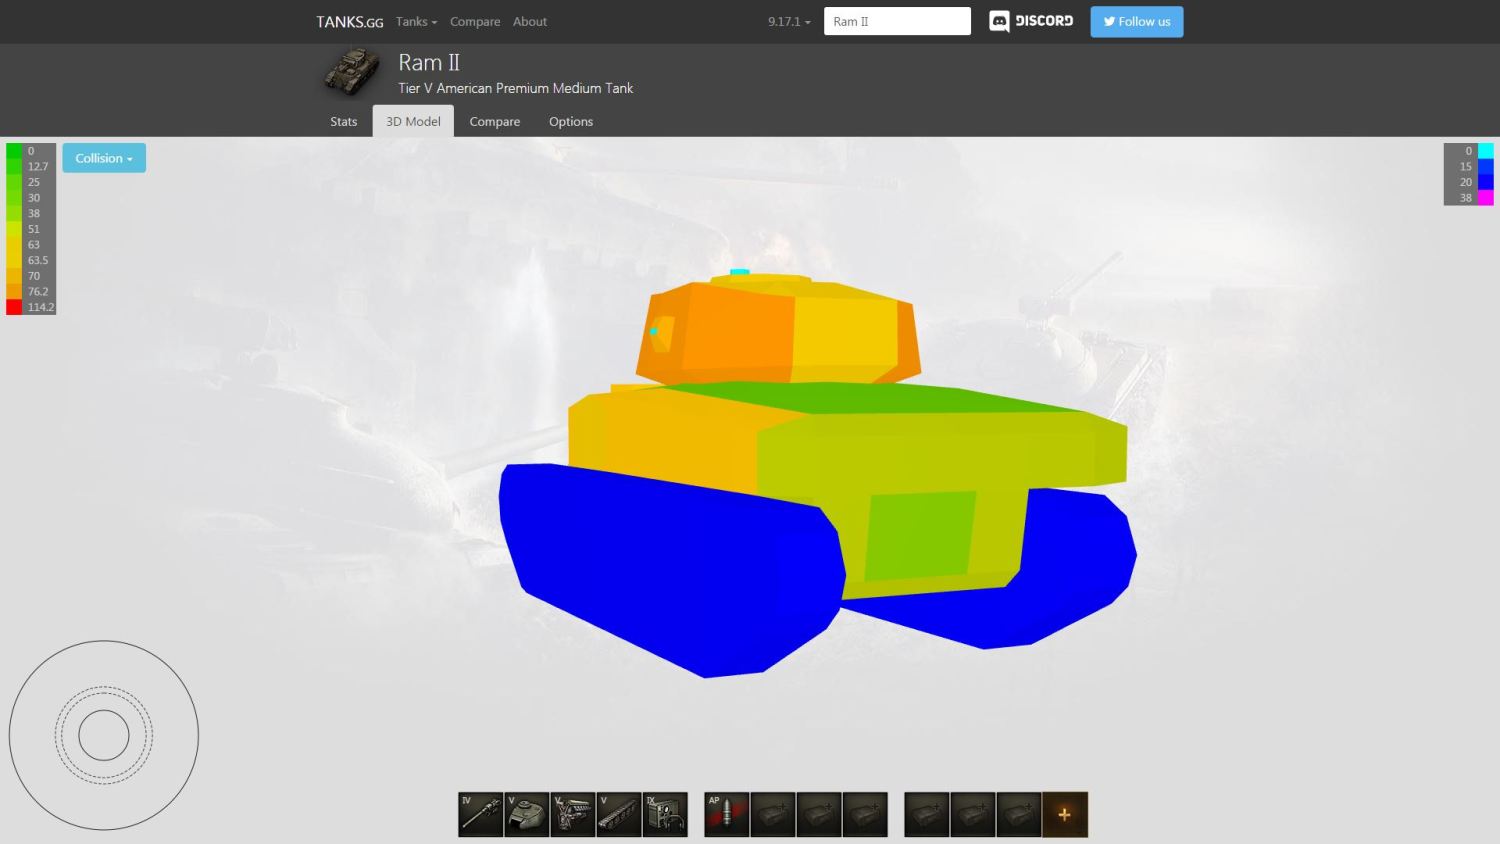Select the engine module icon
1500x844 pixels.
coord(573,814)
